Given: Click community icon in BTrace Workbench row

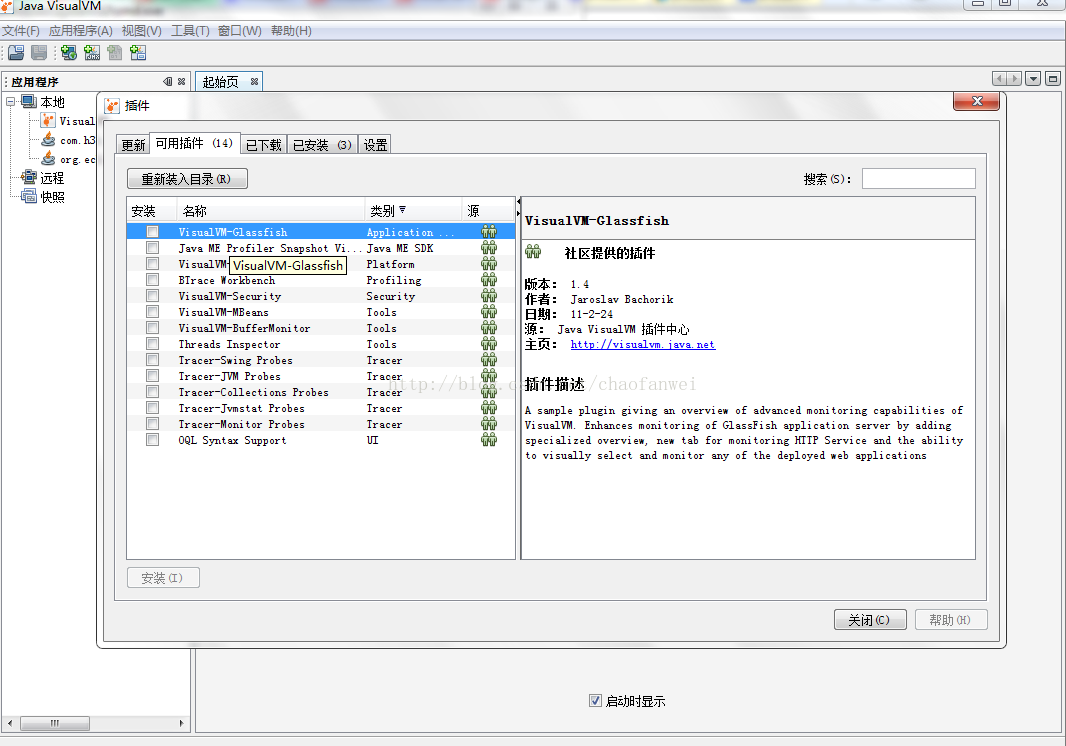Looking at the screenshot, I should pos(489,279).
